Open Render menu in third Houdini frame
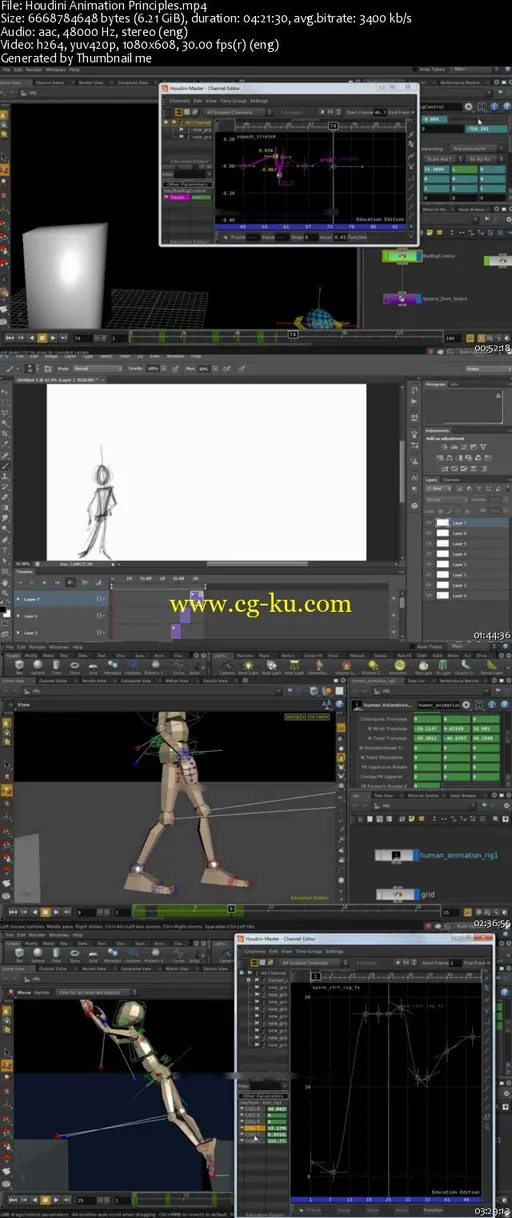The width and height of the screenshot is (512, 1218). coord(36,647)
